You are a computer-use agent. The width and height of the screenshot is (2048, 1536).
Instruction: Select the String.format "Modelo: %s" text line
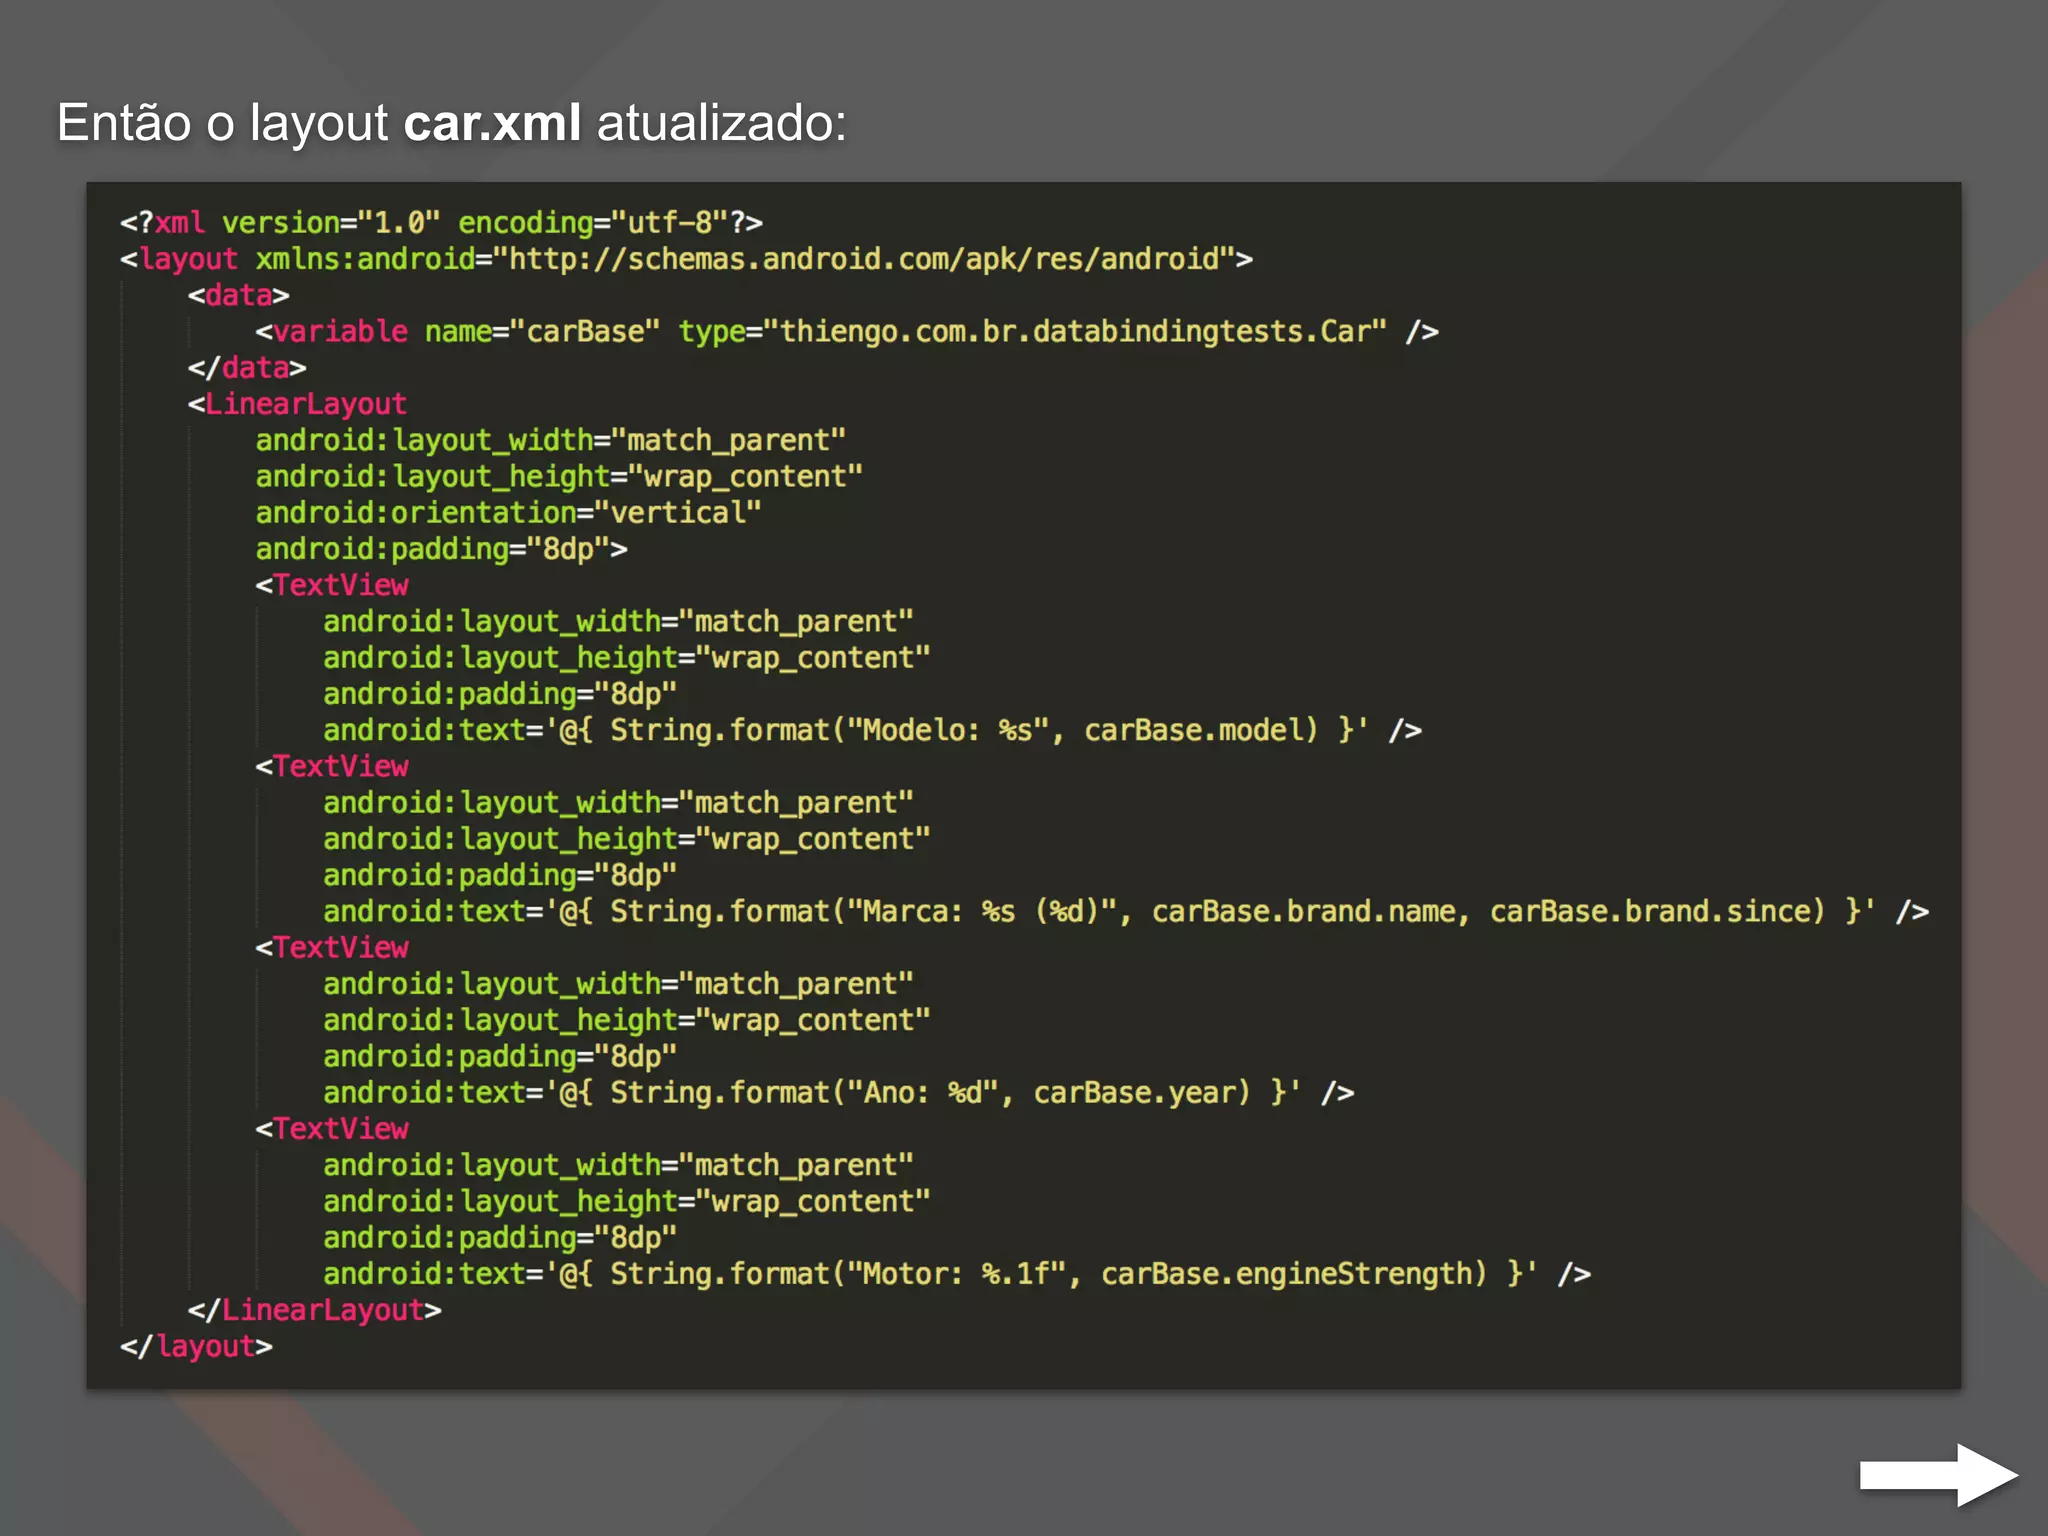[872, 730]
